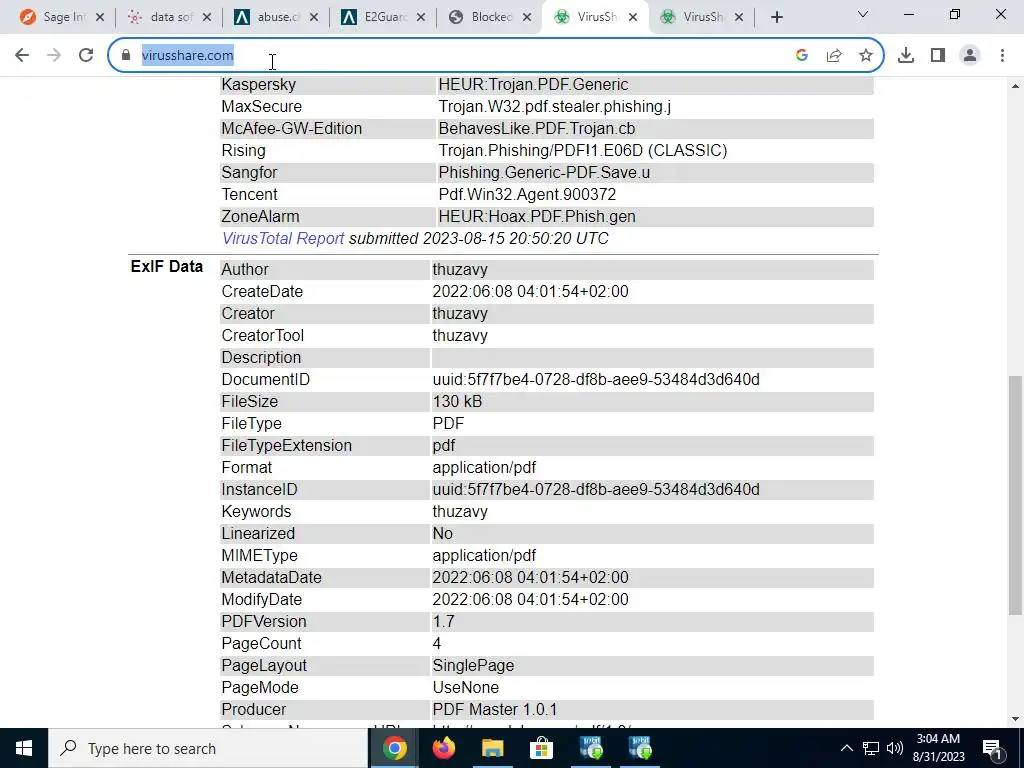The image size is (1024, 768).
Task: Open a new browser tab
Action: tap(776, 18)
